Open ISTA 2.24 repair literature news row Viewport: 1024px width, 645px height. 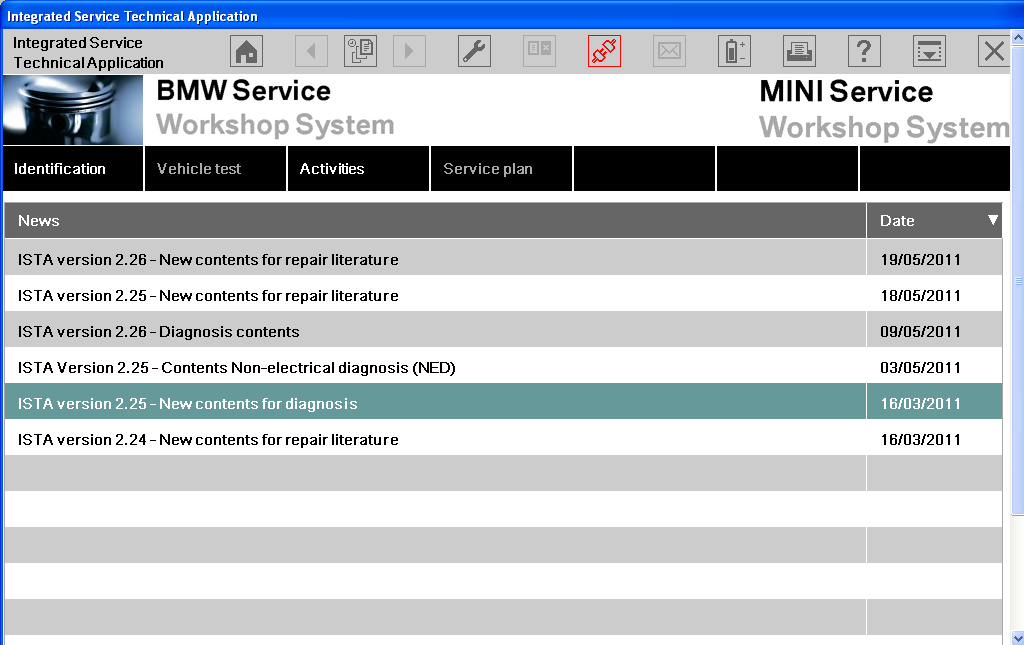click(435, 439)
